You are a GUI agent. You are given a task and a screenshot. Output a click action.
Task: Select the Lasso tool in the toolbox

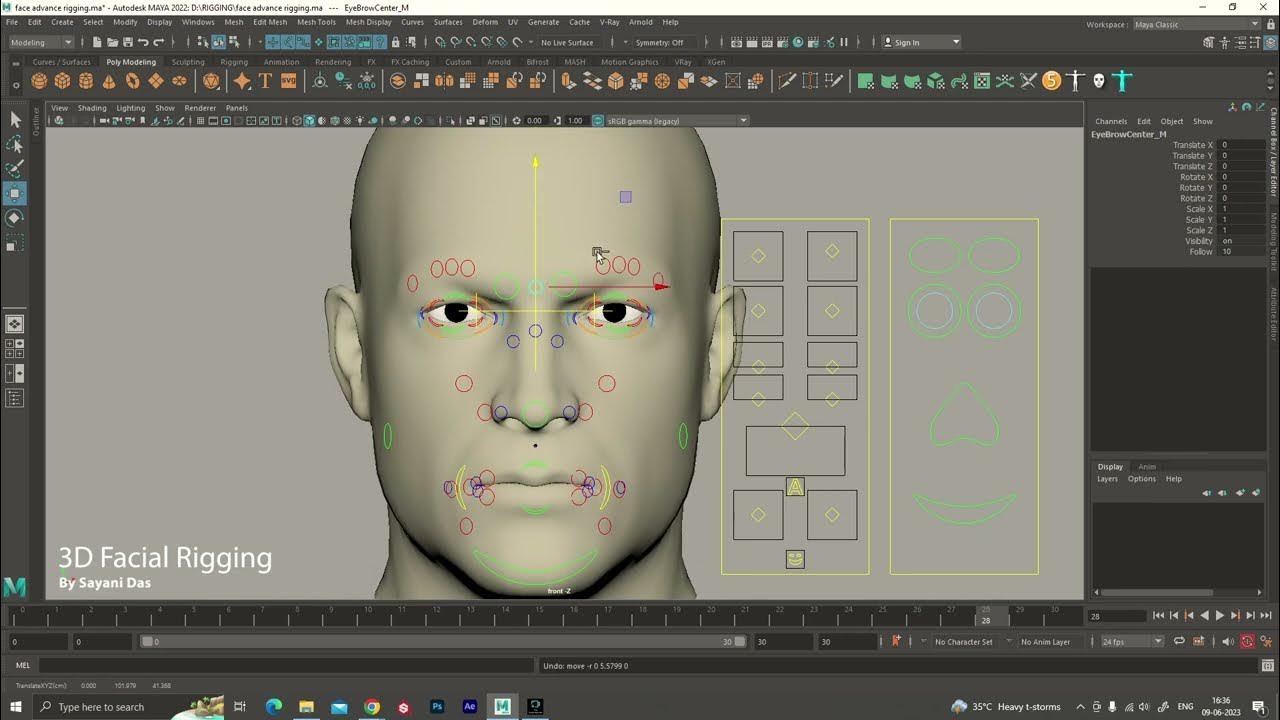click(15, 144)
